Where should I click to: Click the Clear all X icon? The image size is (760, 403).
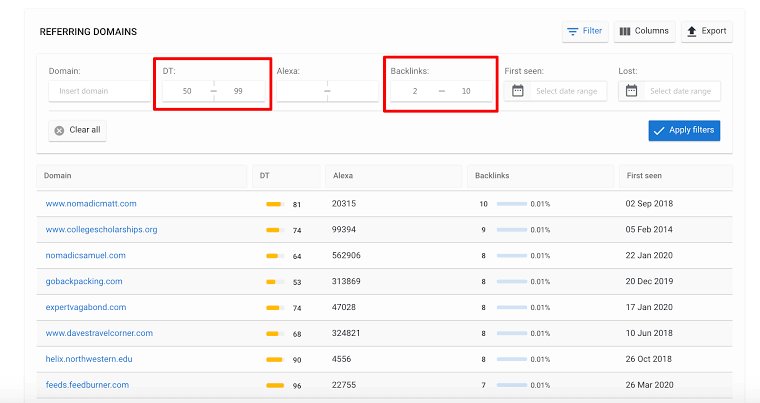(x=59, y=130)
